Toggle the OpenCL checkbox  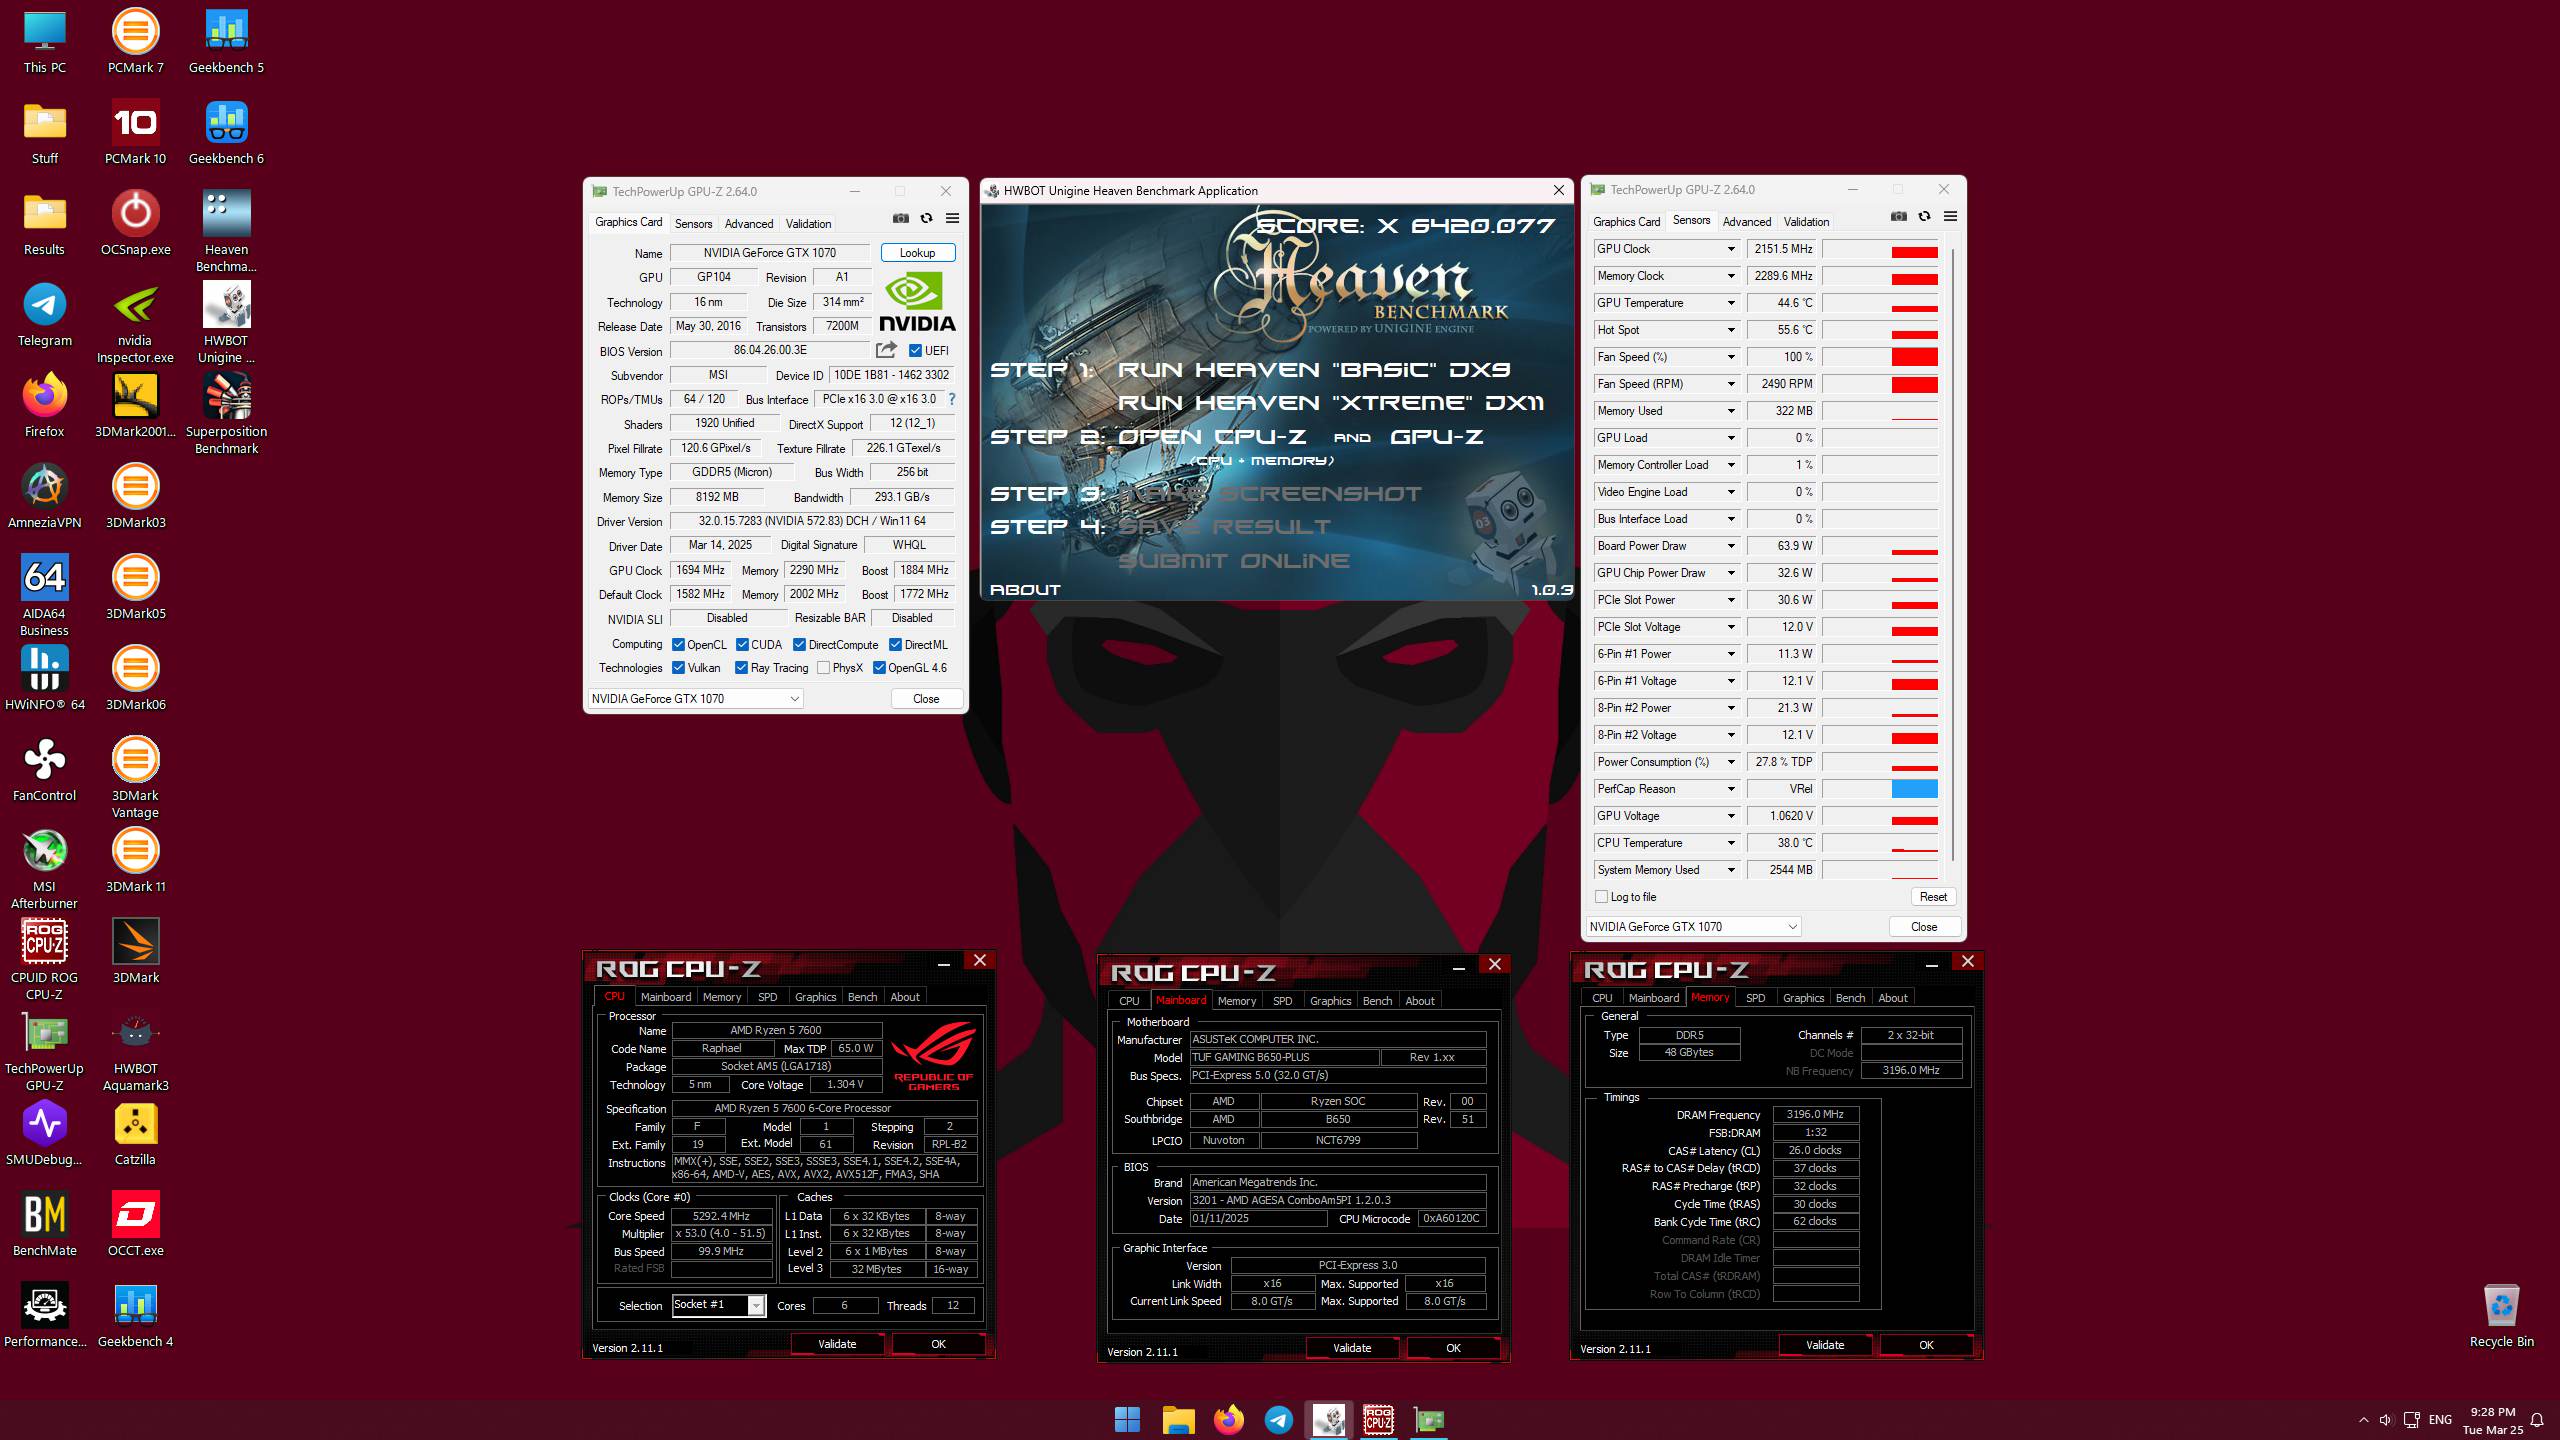coord(678,645)
